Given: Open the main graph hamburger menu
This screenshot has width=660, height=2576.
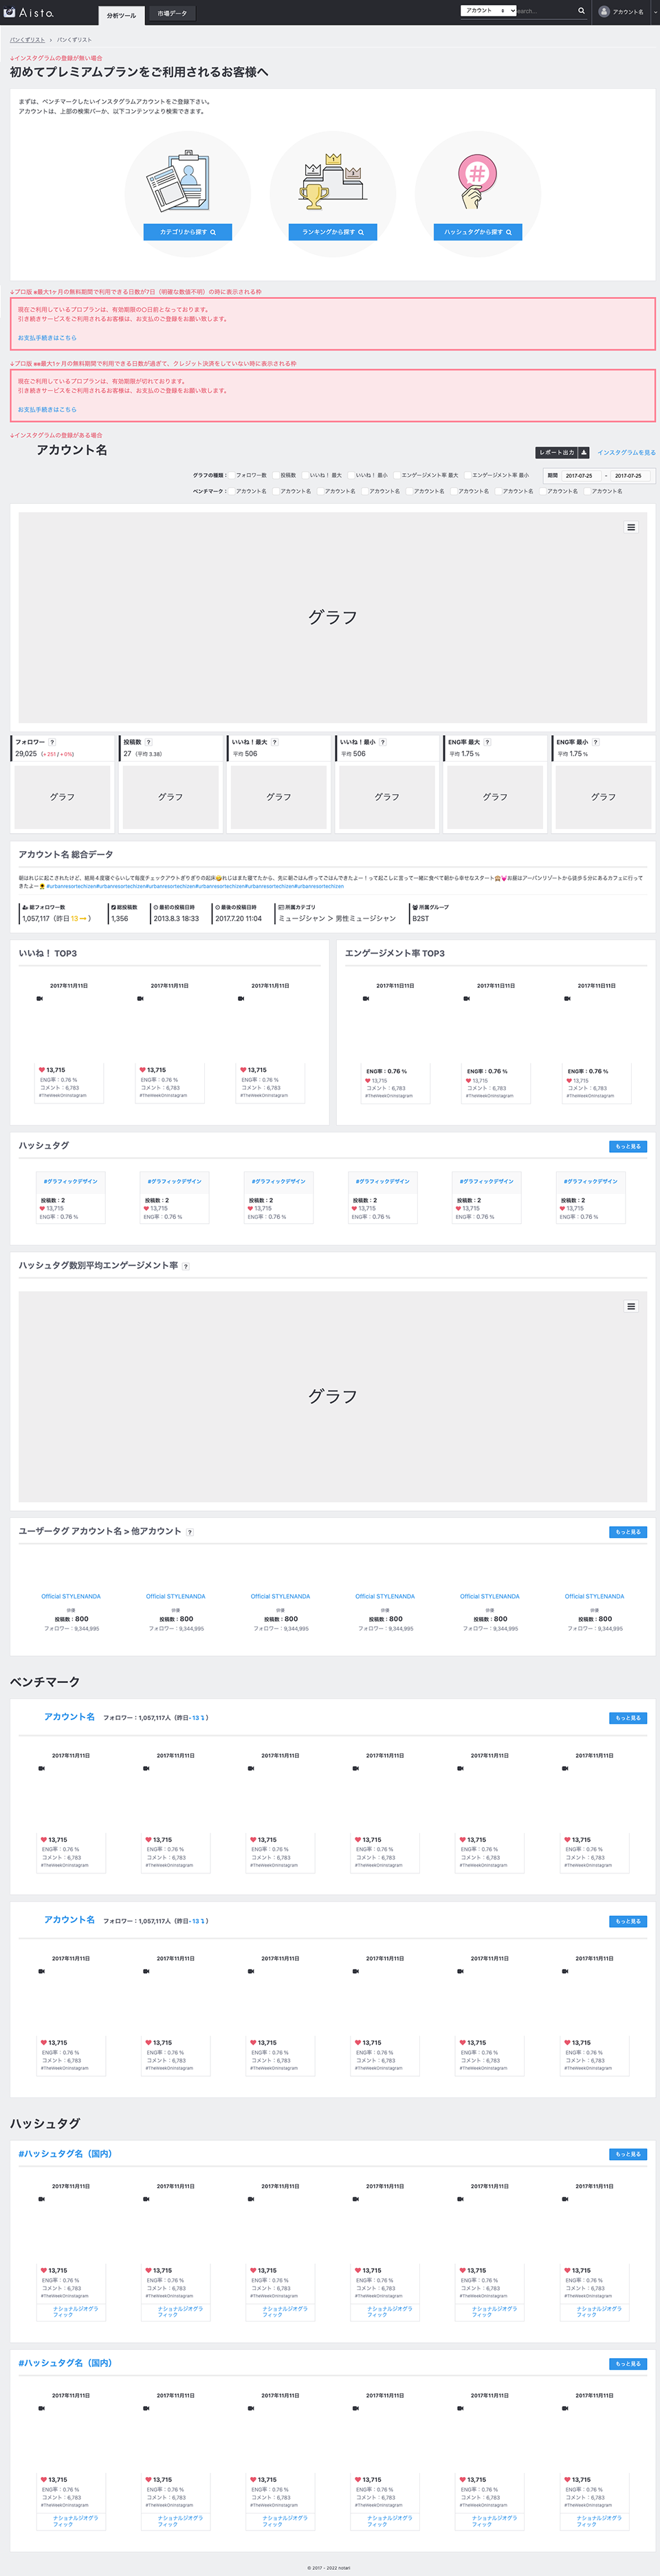Looking at the screenshot, I should [x=631, y=527].
